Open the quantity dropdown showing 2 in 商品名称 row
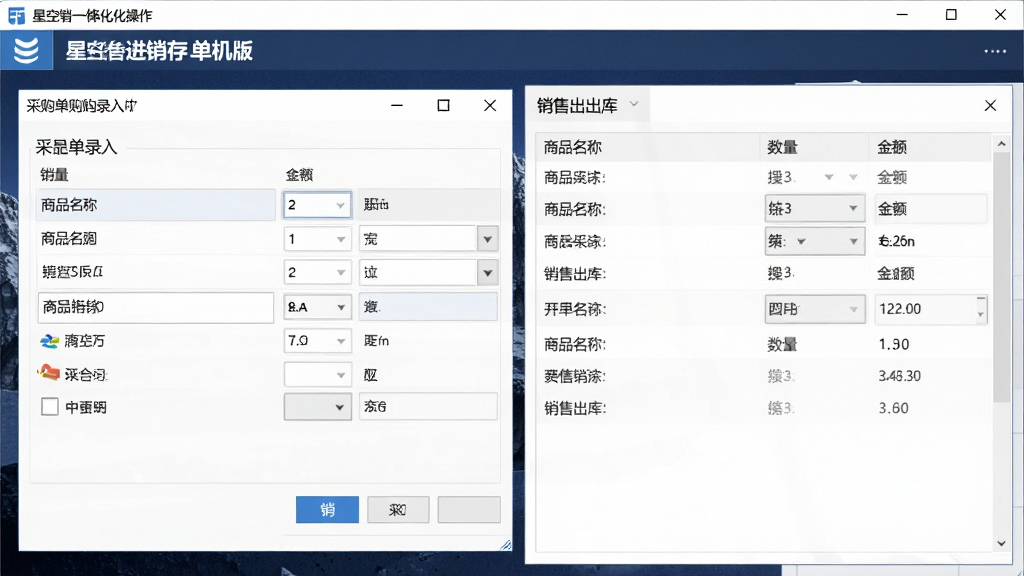Image resolution: width=1024 pixels, height=576 pixels. [317, 205]
